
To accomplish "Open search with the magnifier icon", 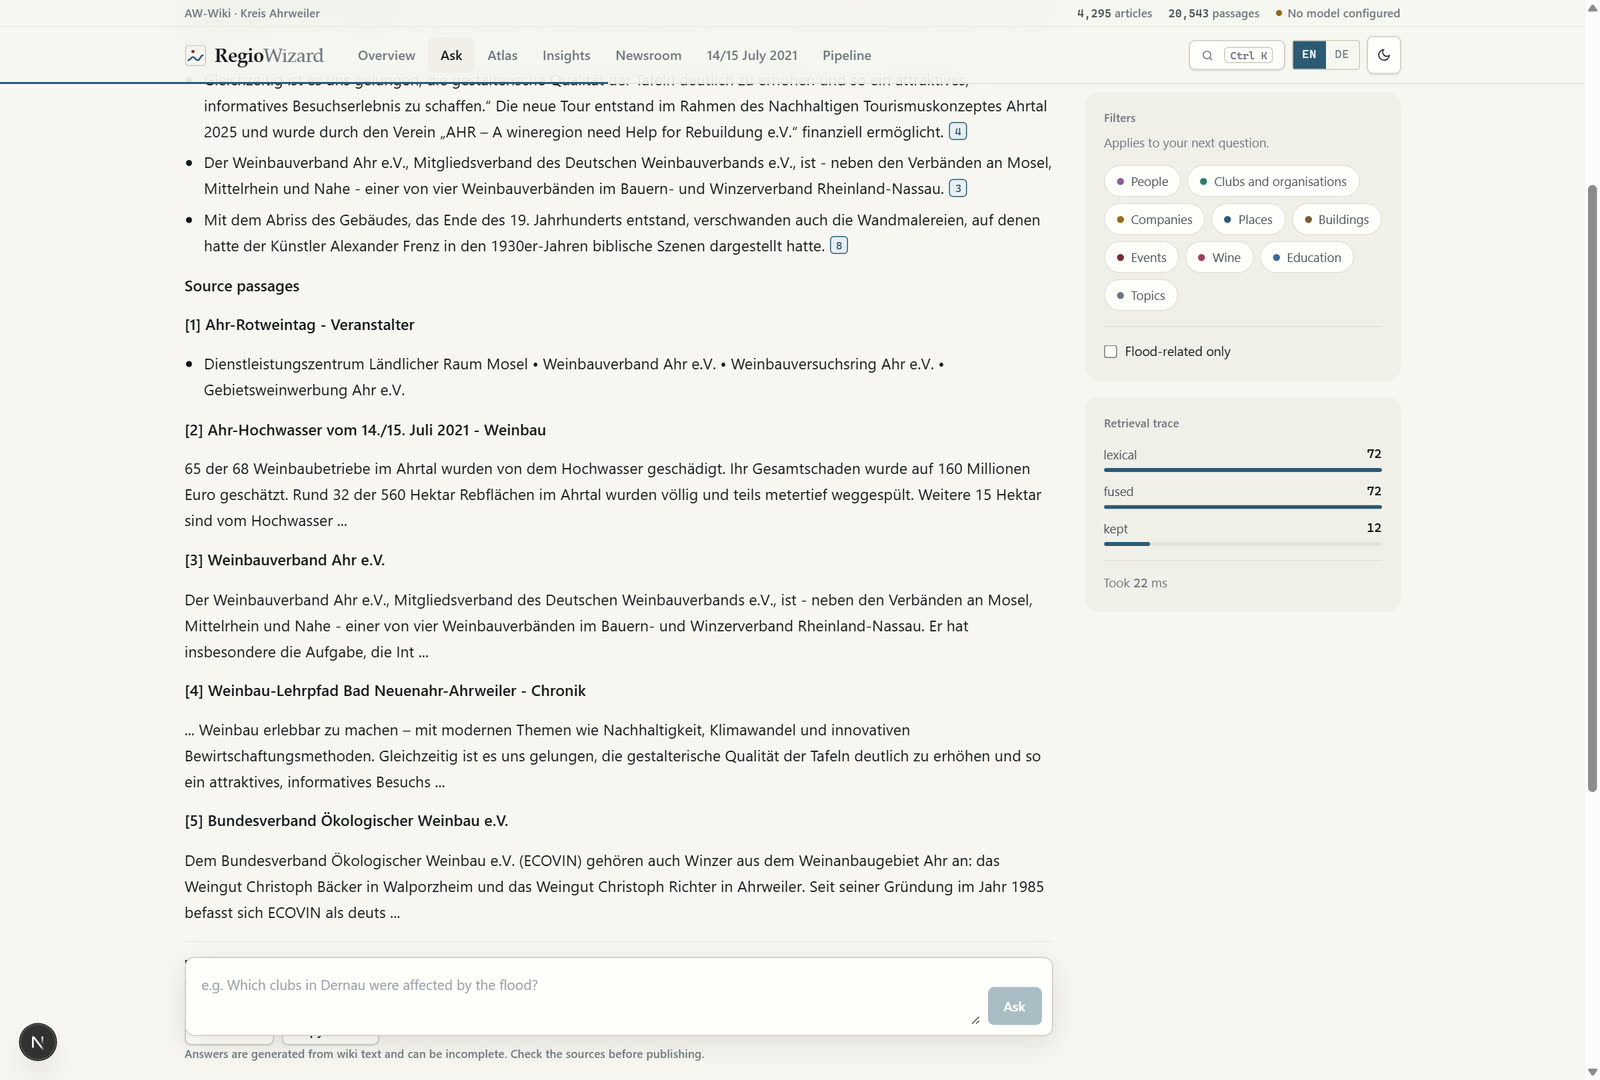I will click(1207, 55).
